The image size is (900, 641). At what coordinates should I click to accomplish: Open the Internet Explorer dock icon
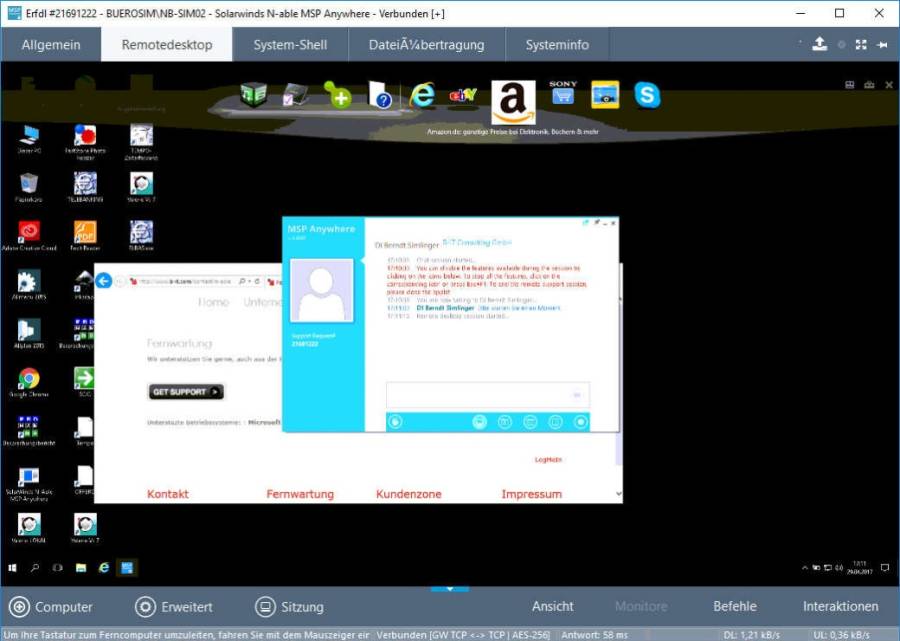click(422, 95)
